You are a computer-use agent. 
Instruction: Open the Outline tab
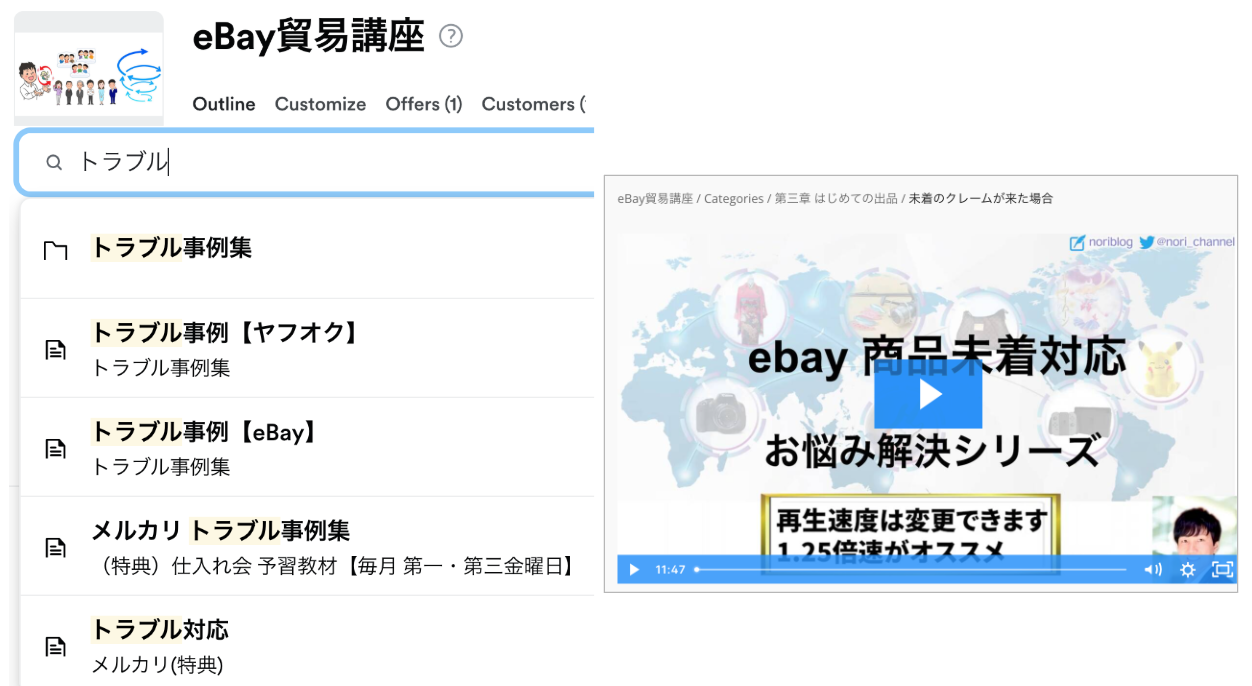pos(224,104)
